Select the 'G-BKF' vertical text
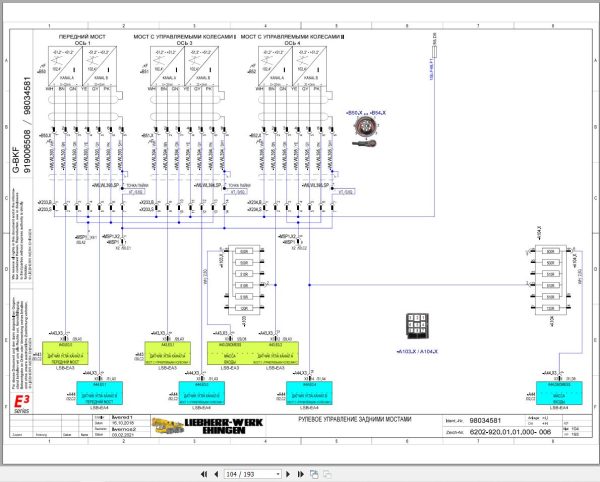 click(x=16, y=160)
